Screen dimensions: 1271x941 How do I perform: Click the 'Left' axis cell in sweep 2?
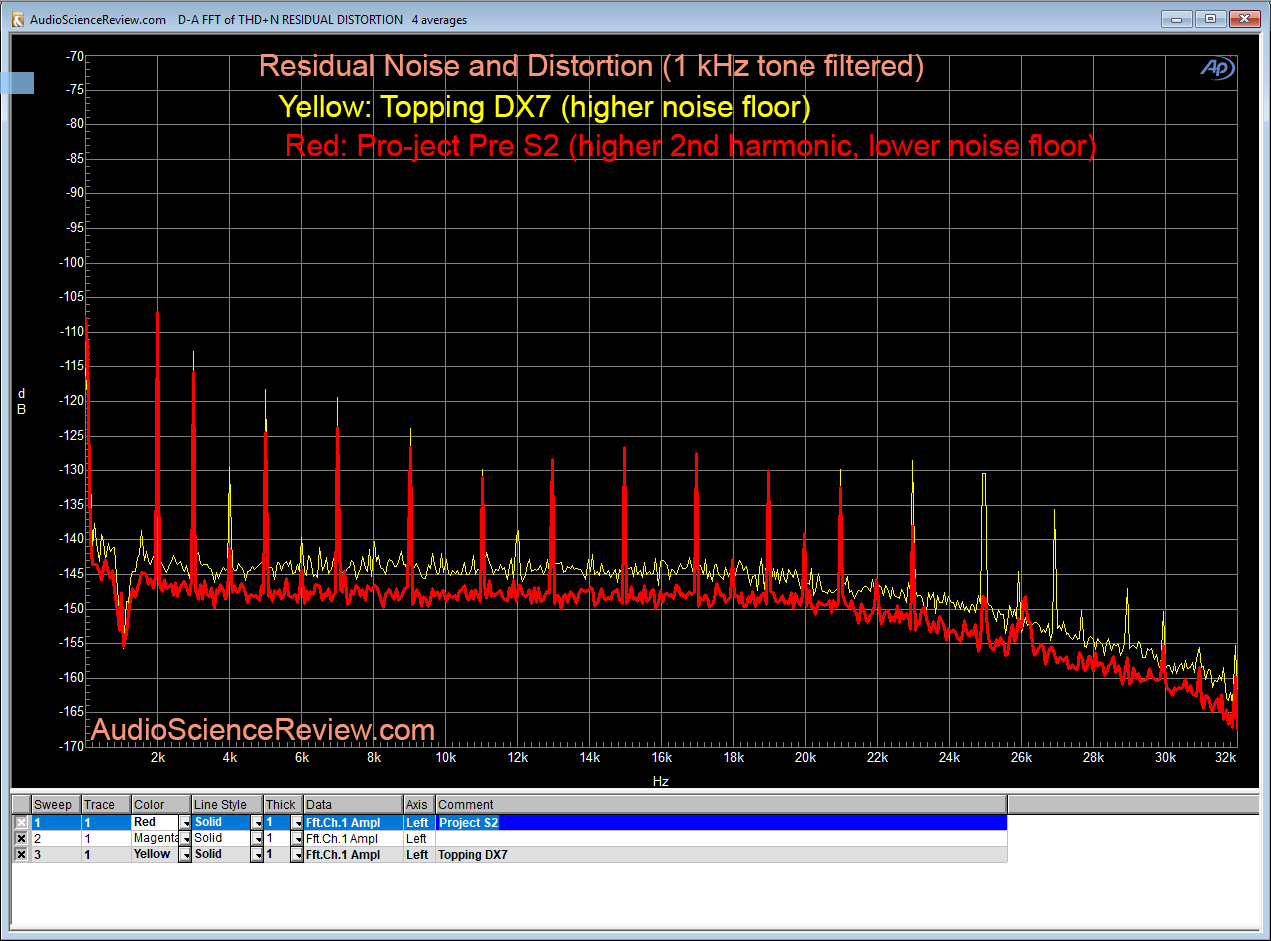click(x=419, y=838)
